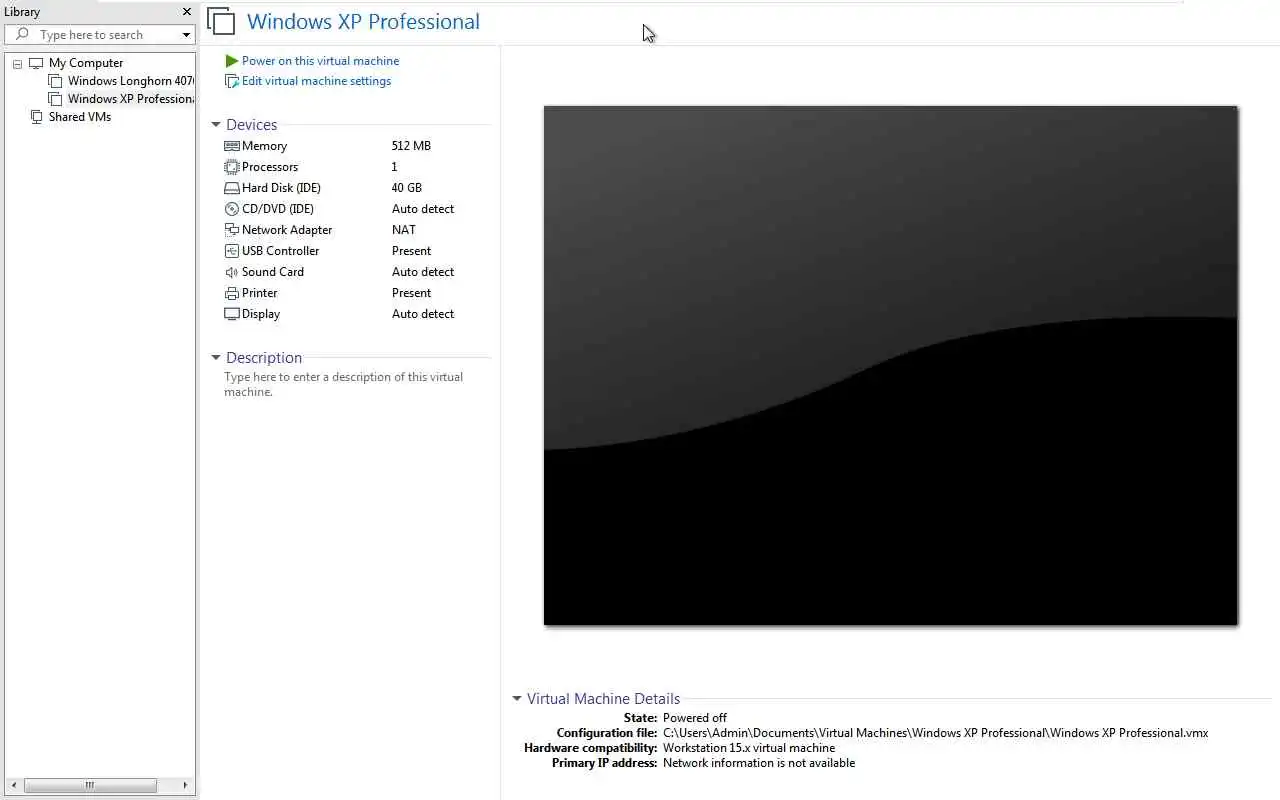This screenshot has width=1280, height=800.
Task: Click the Display monitor icon
Action: click(x=232, y=314)
